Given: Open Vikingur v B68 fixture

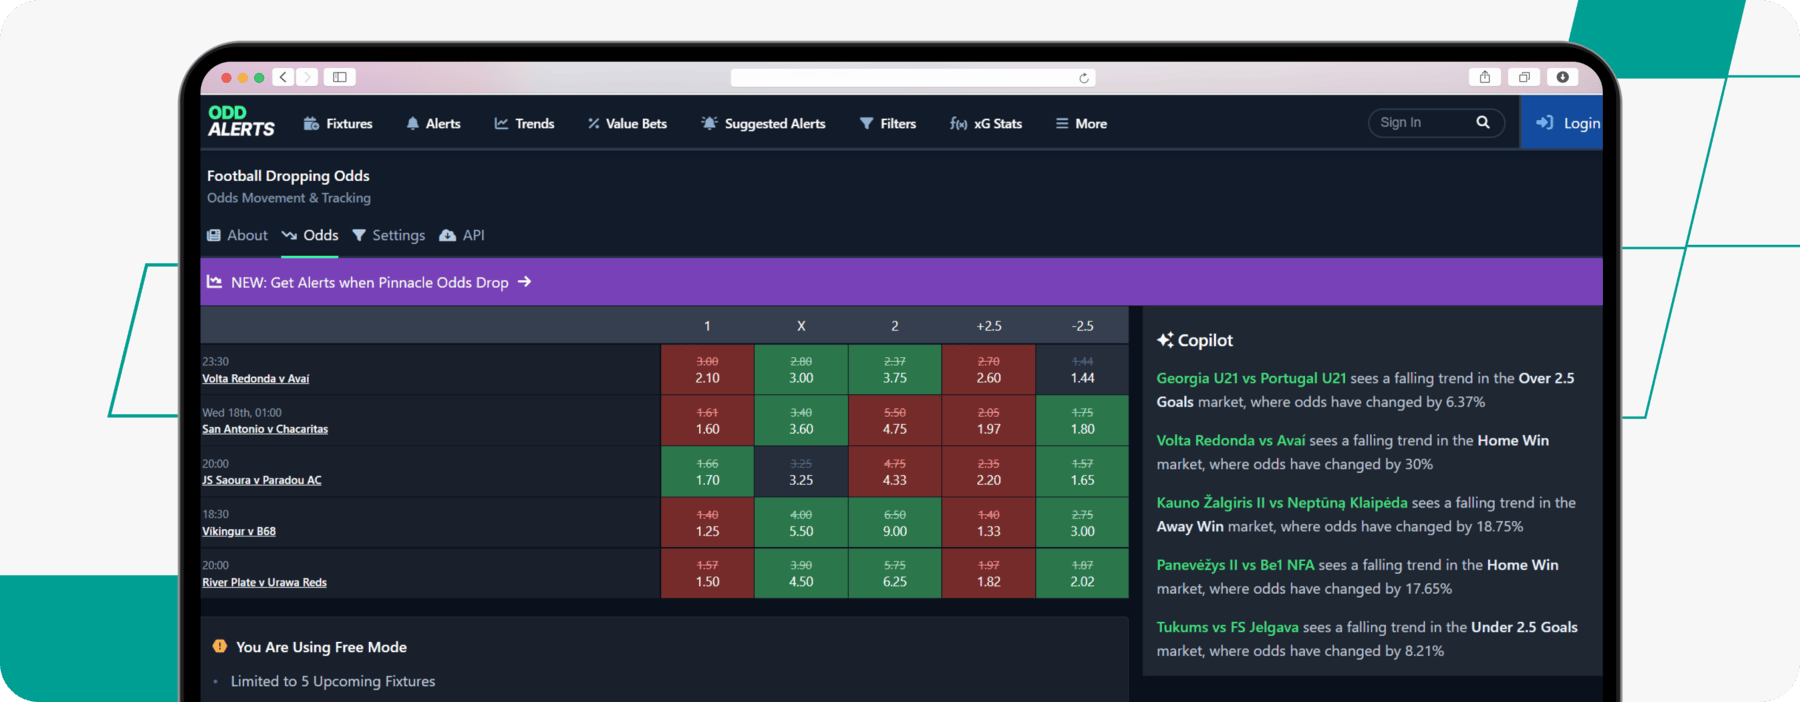Looking at the screenshot, I should click(239, 531).
